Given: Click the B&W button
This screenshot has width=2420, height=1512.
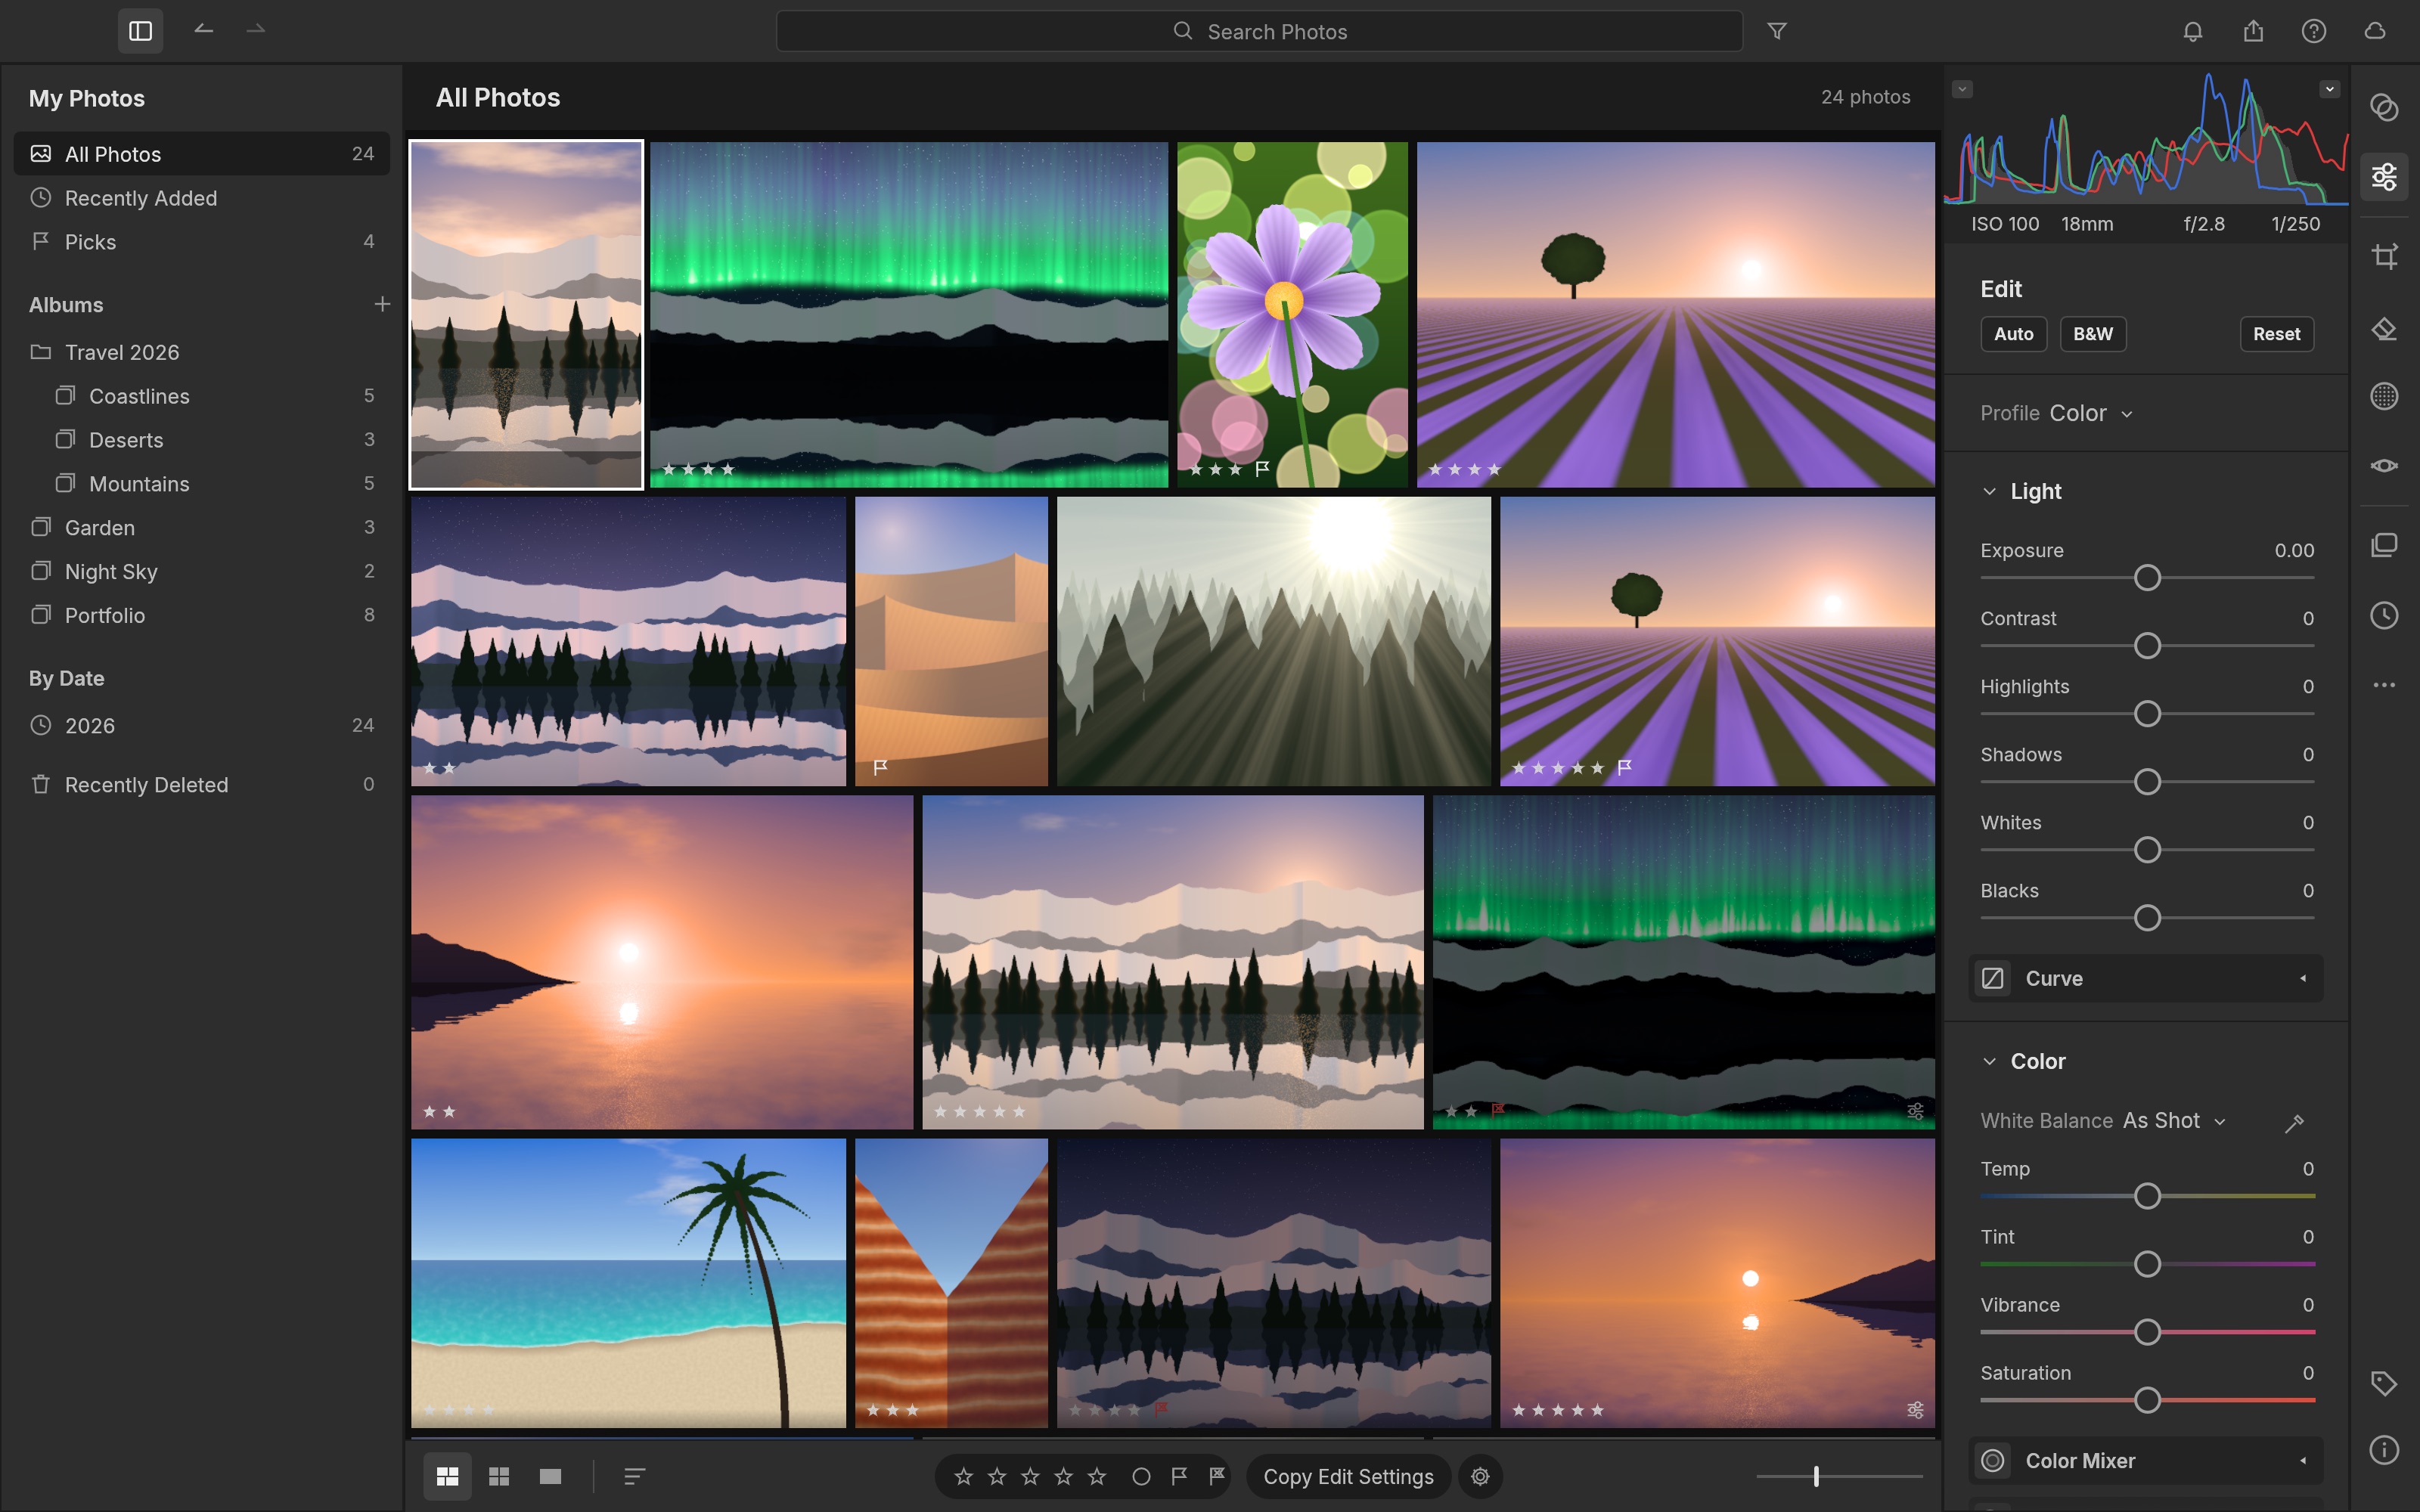Looking at the screenshot, I should click(x=2092, y=334).
